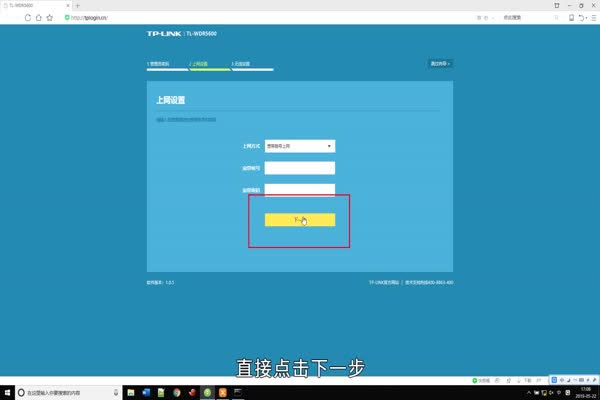Screen dimensions: 600x400
Task: Open the internet connection type dropdown
Action: [x=299, y=146]
